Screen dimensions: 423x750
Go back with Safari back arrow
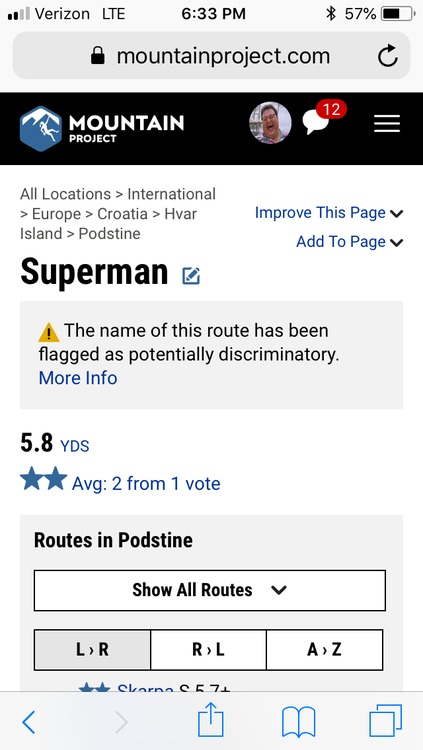point(29,722)
